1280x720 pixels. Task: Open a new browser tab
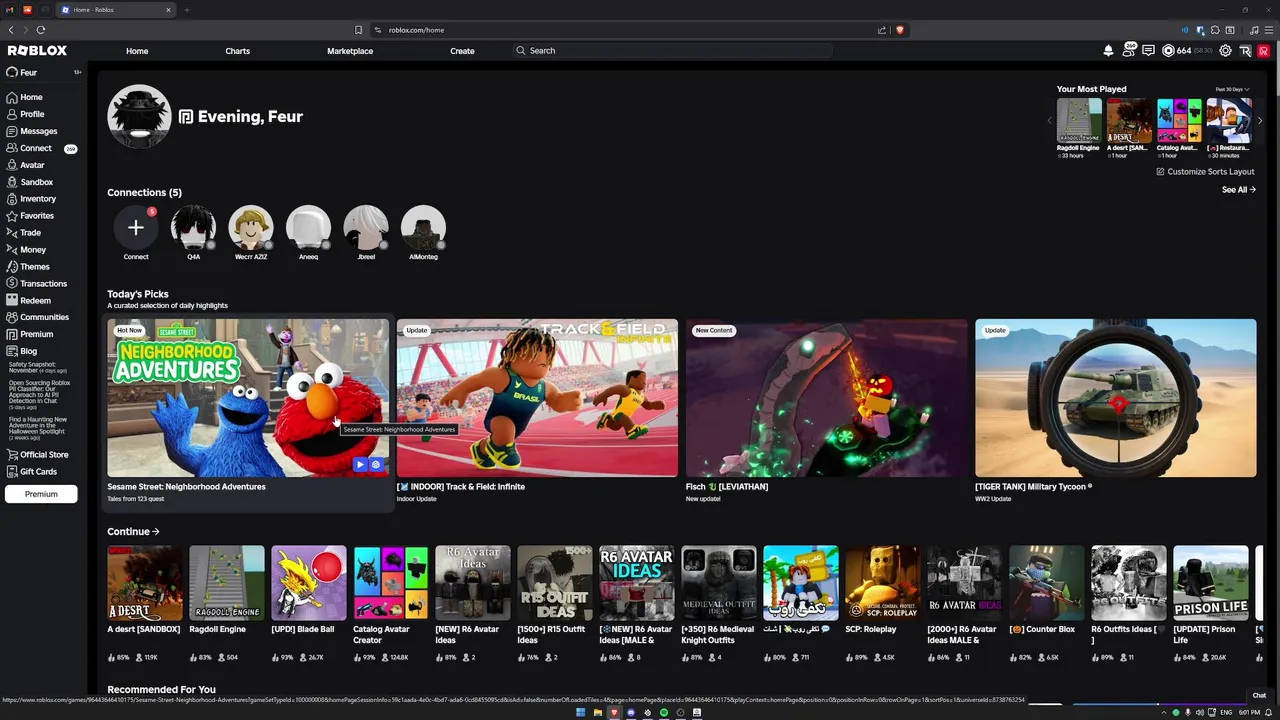186,10
